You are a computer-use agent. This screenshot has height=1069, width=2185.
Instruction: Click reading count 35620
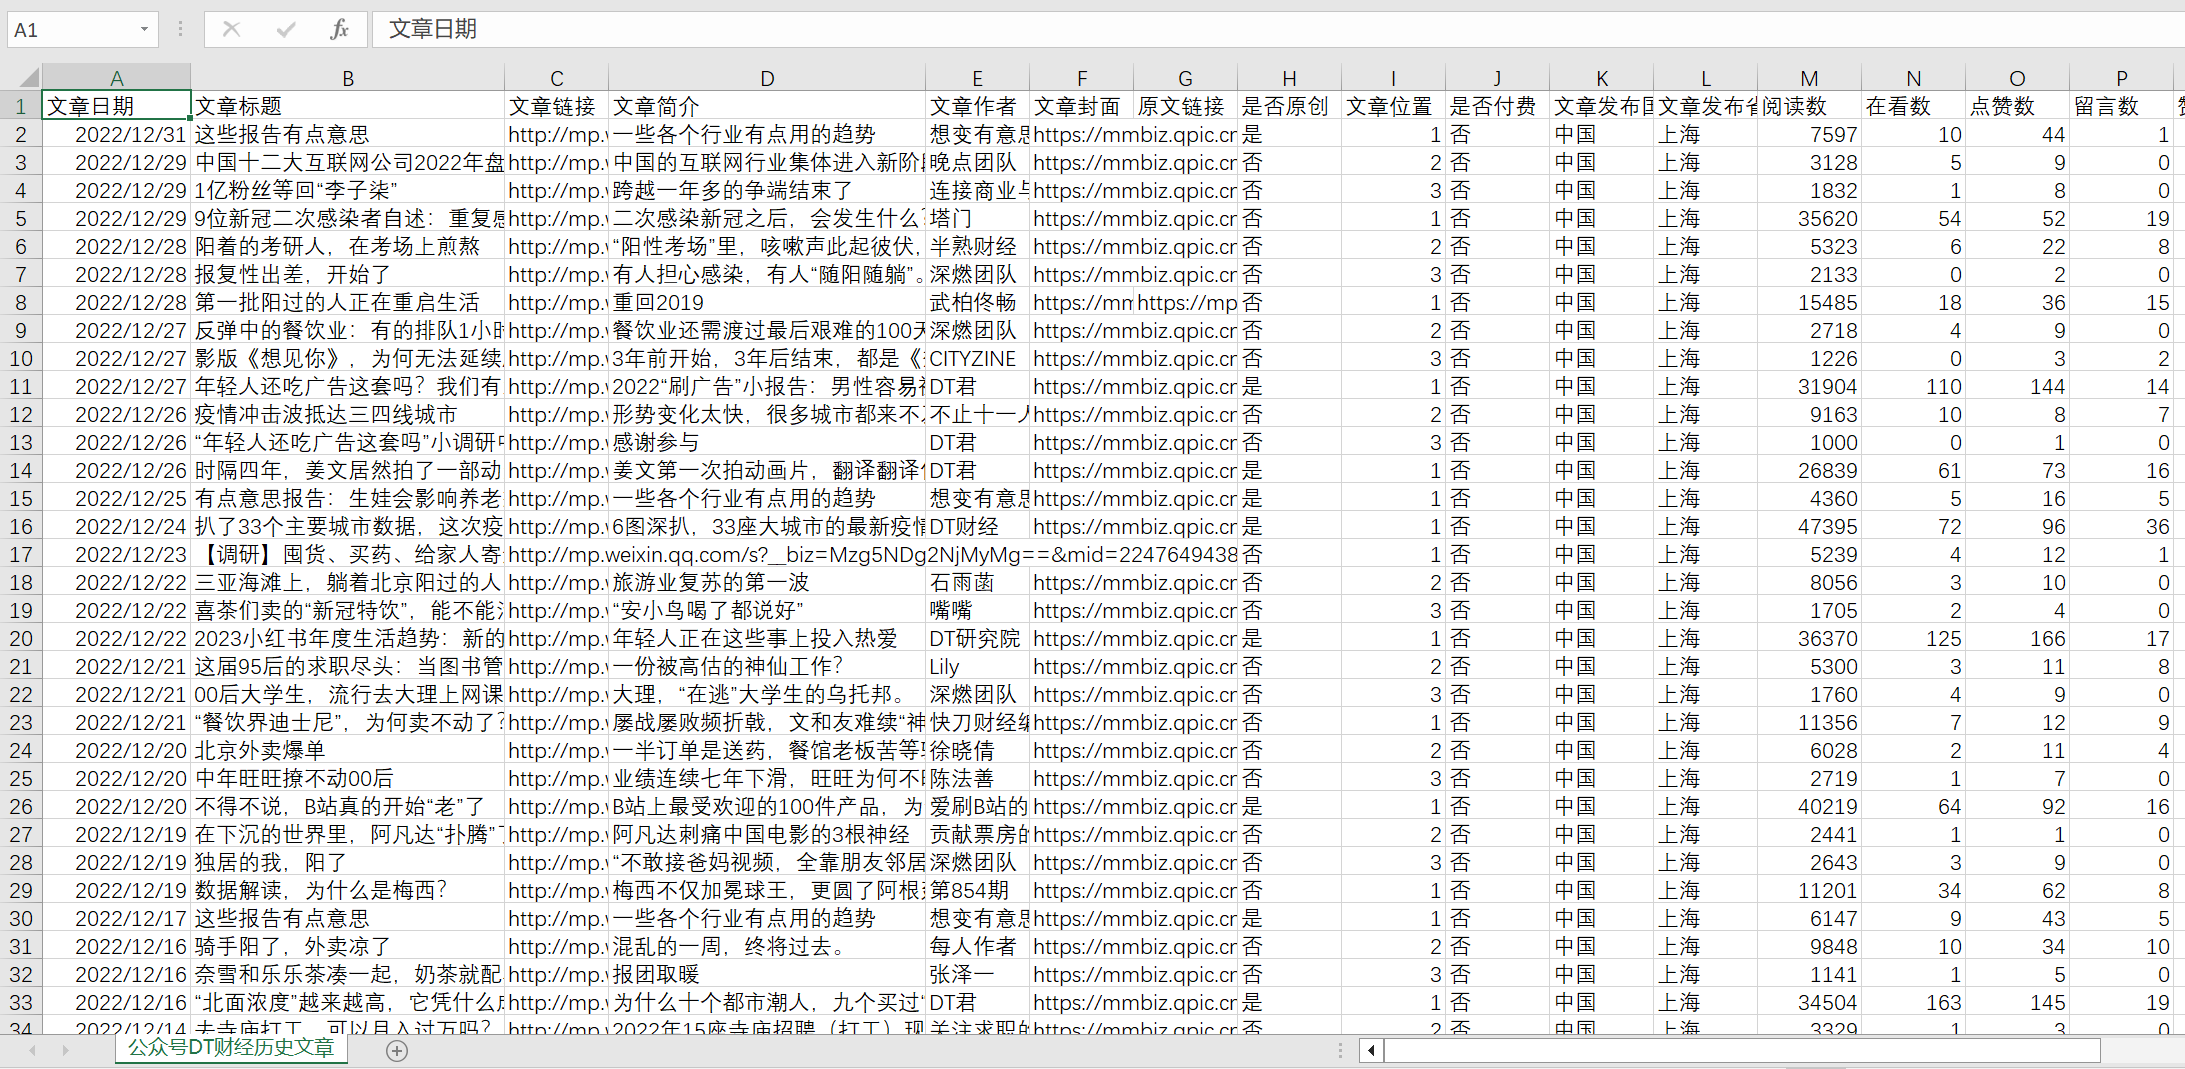1809,218
